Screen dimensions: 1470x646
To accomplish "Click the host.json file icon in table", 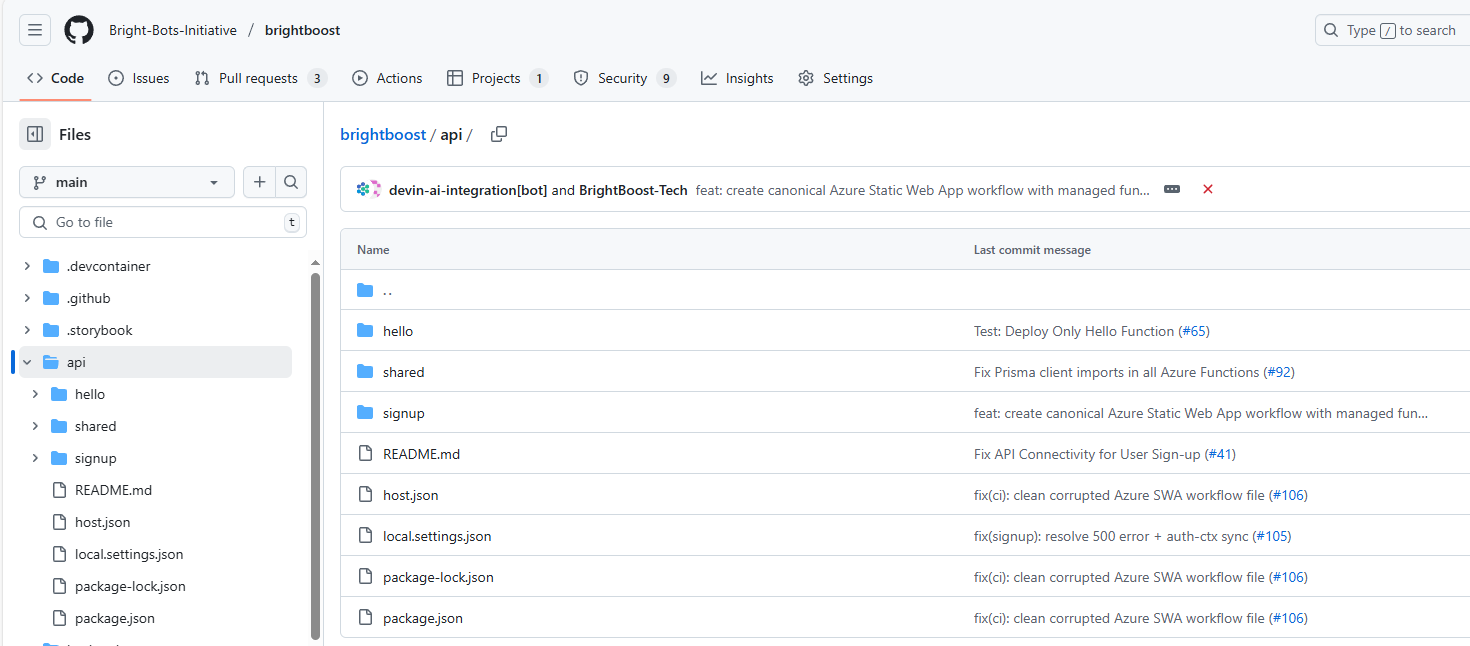I will pyautogui.click(x=365, y=495).
